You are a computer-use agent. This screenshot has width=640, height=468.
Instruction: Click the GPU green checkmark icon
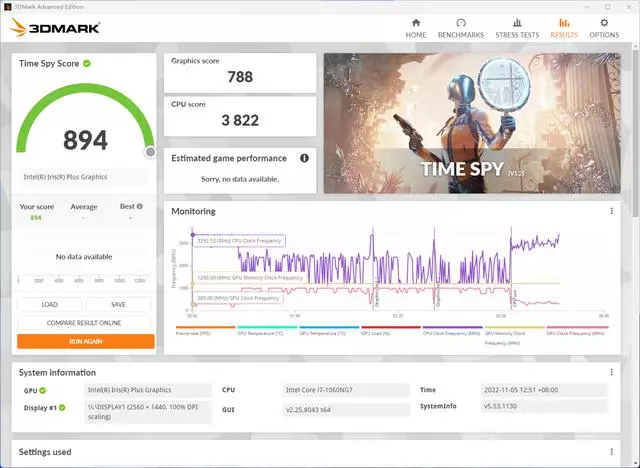[x=43, y=390]
